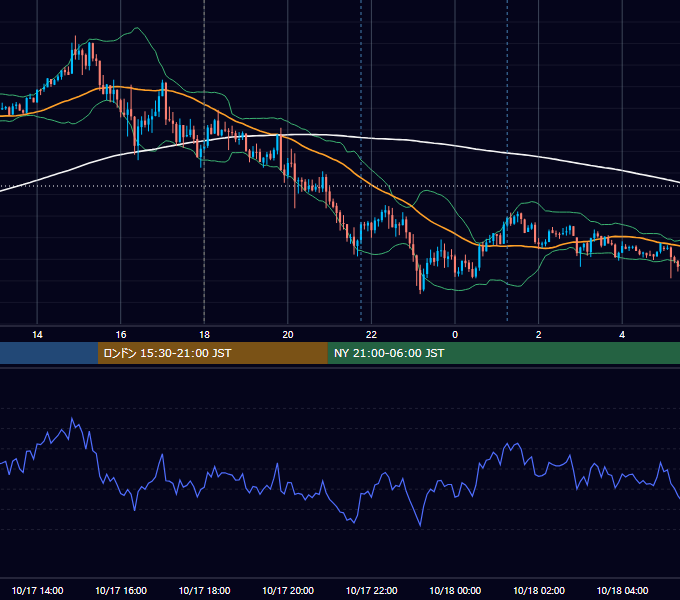Click the 10/17 20:00 time label
This screenshot has height=600, width=680.
(288, 590)
